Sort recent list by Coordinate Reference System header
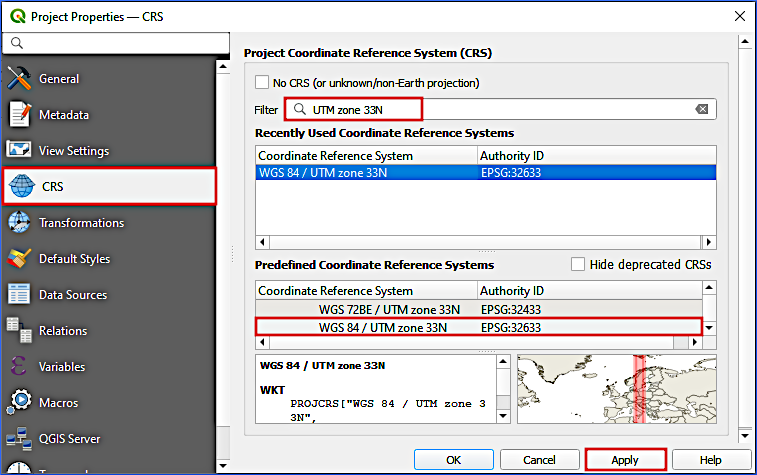 (366, 155)
